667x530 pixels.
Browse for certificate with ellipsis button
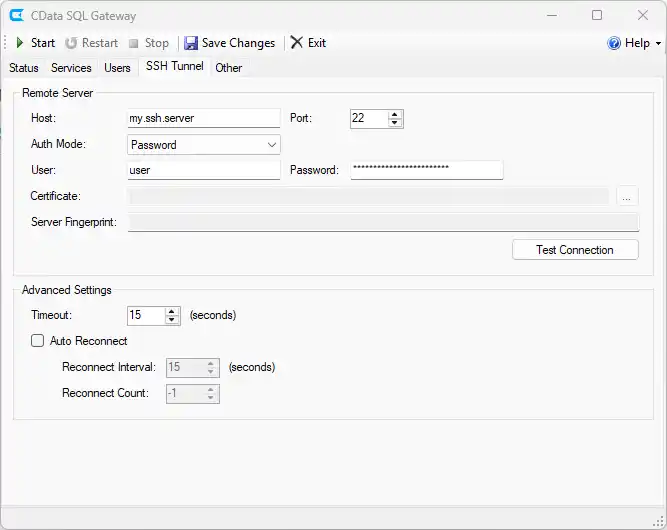626,197
